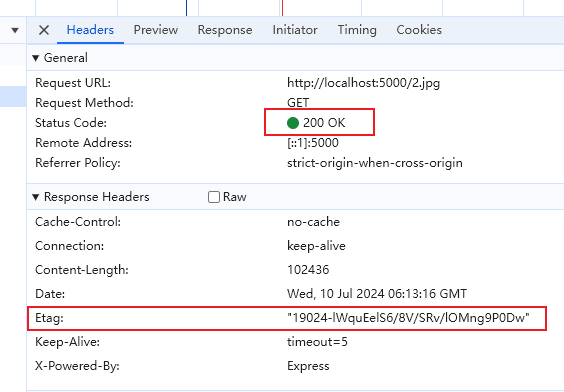
Task: Click the highlighted request row in left list
Action: point(13,96)
